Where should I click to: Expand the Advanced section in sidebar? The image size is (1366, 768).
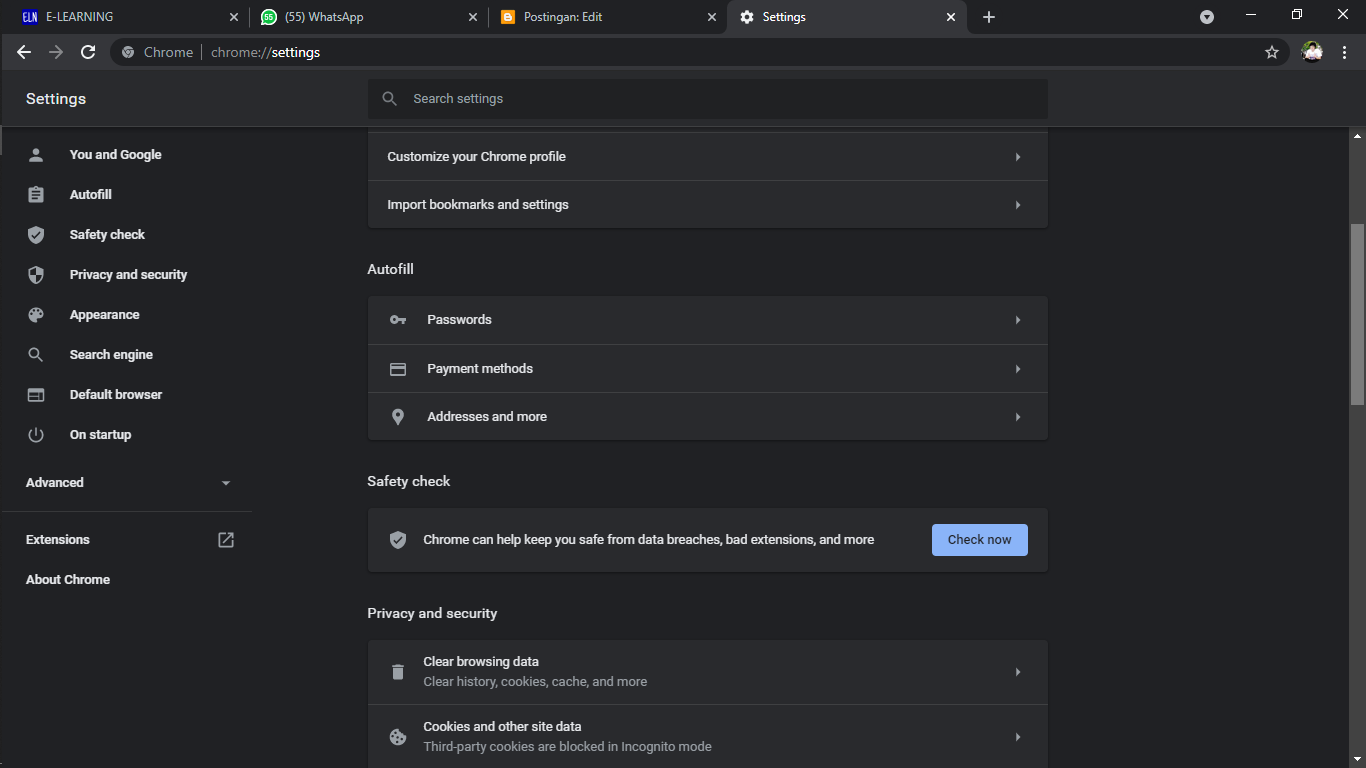(x=226, y=483)
